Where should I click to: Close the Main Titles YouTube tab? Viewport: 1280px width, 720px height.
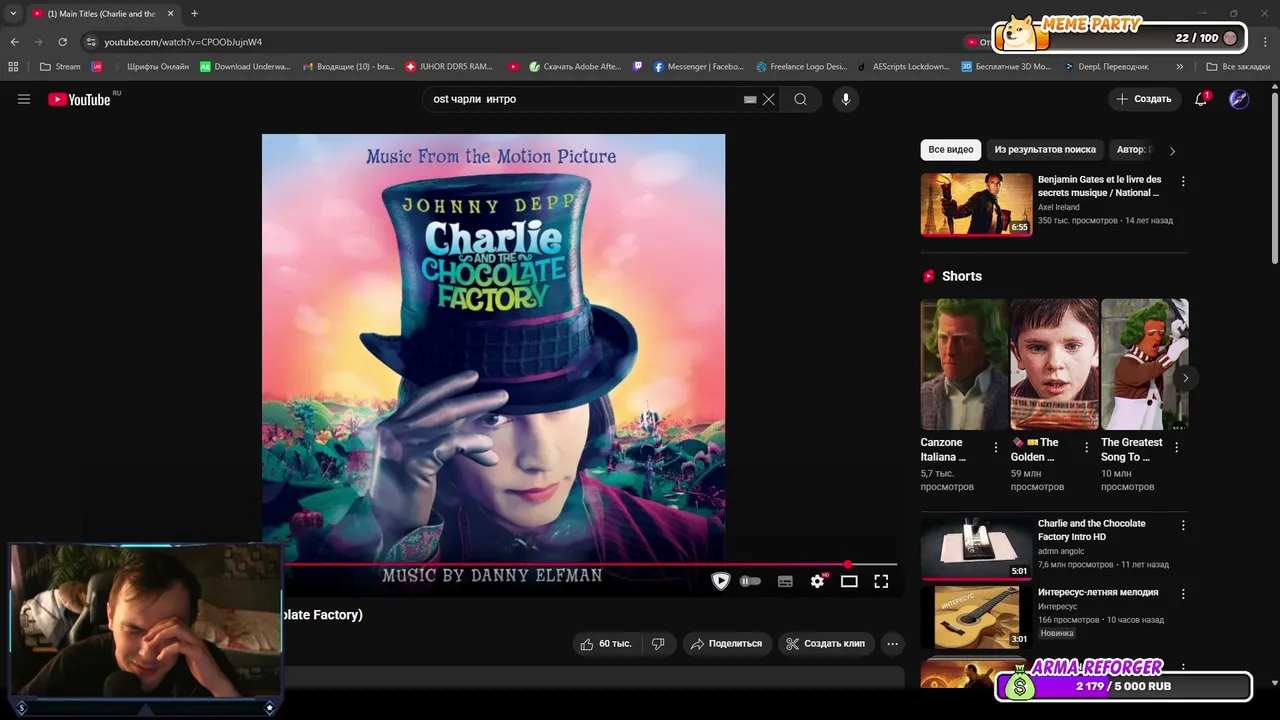point(170,14)
